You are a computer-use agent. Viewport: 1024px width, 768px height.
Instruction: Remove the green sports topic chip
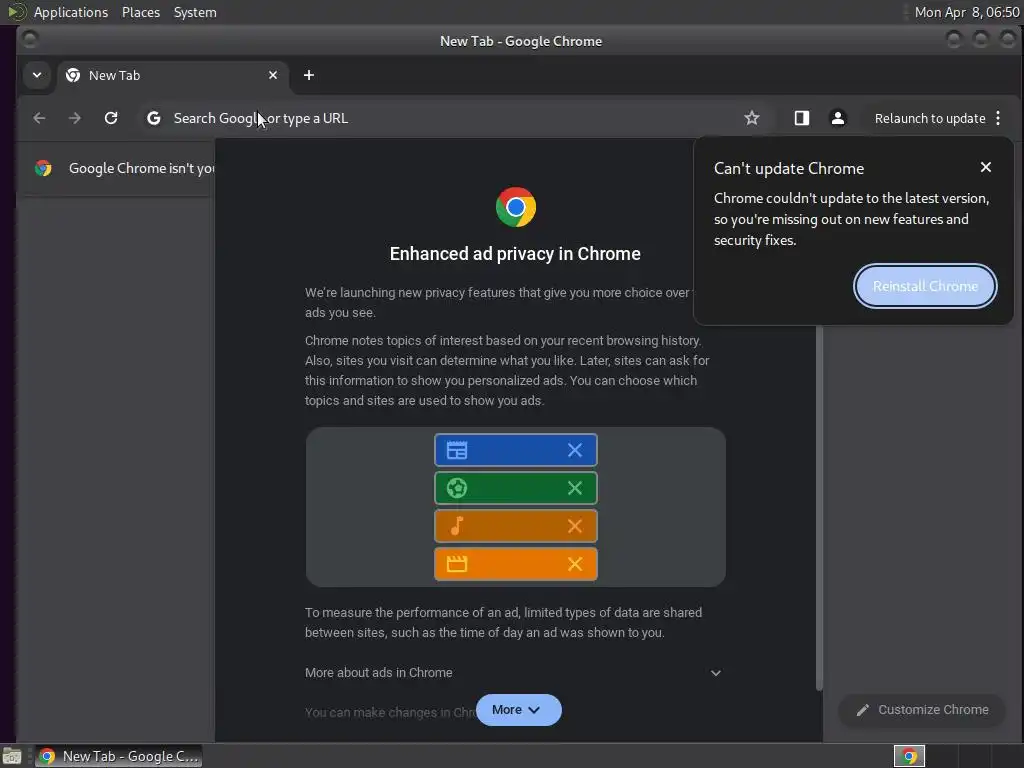(575, 488)
